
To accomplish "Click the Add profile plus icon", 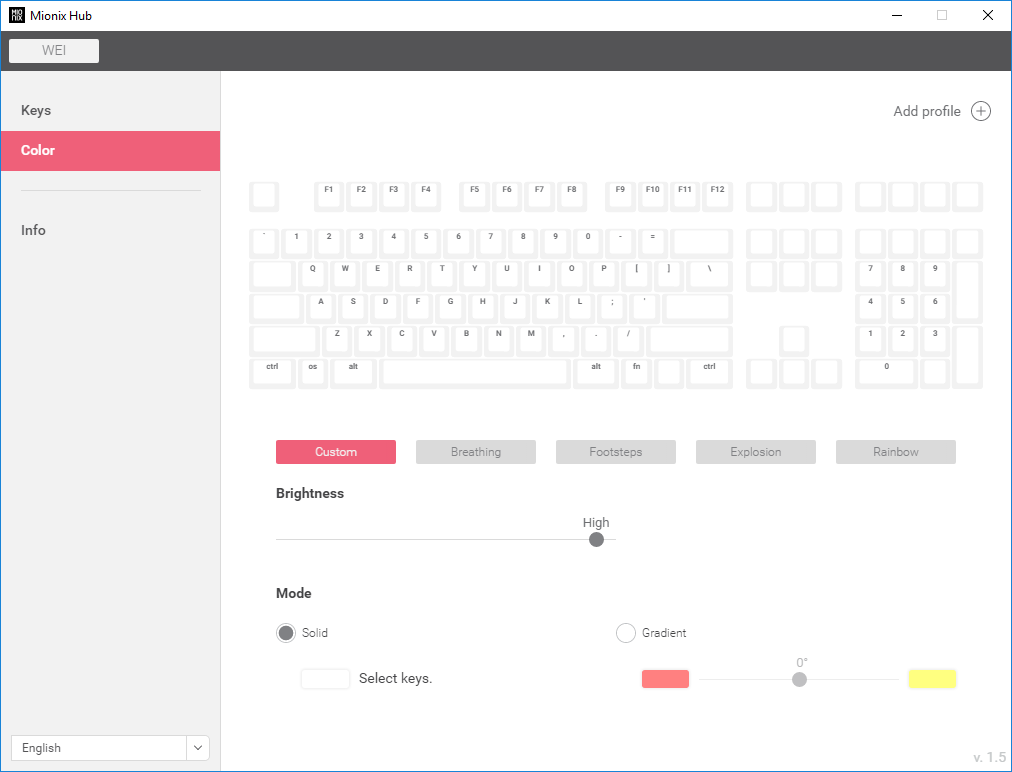I will pos(980,111).
